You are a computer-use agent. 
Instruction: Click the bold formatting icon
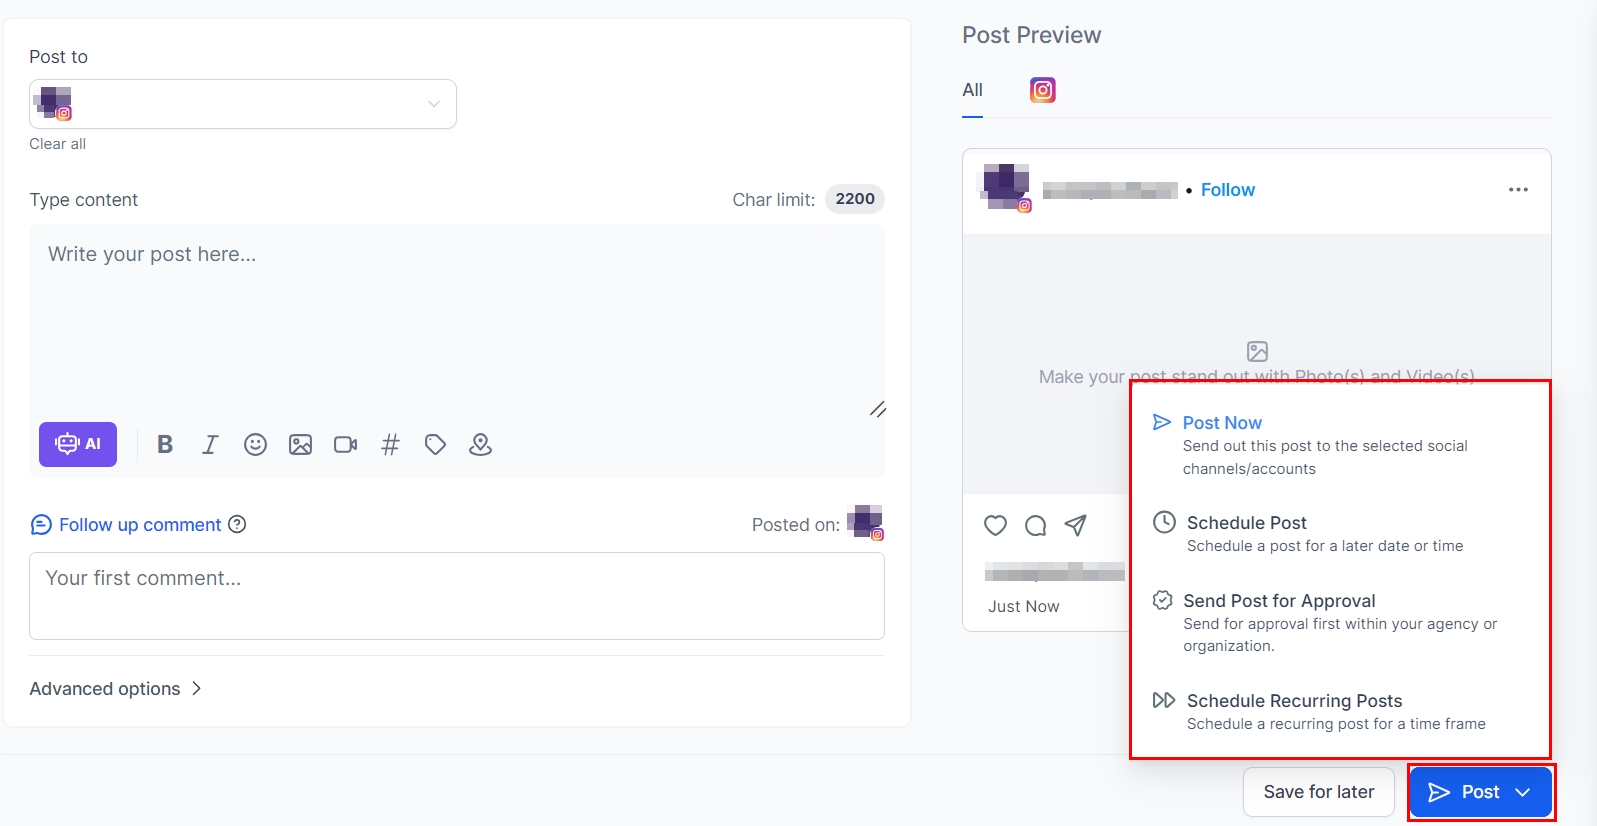pos(165,445)
